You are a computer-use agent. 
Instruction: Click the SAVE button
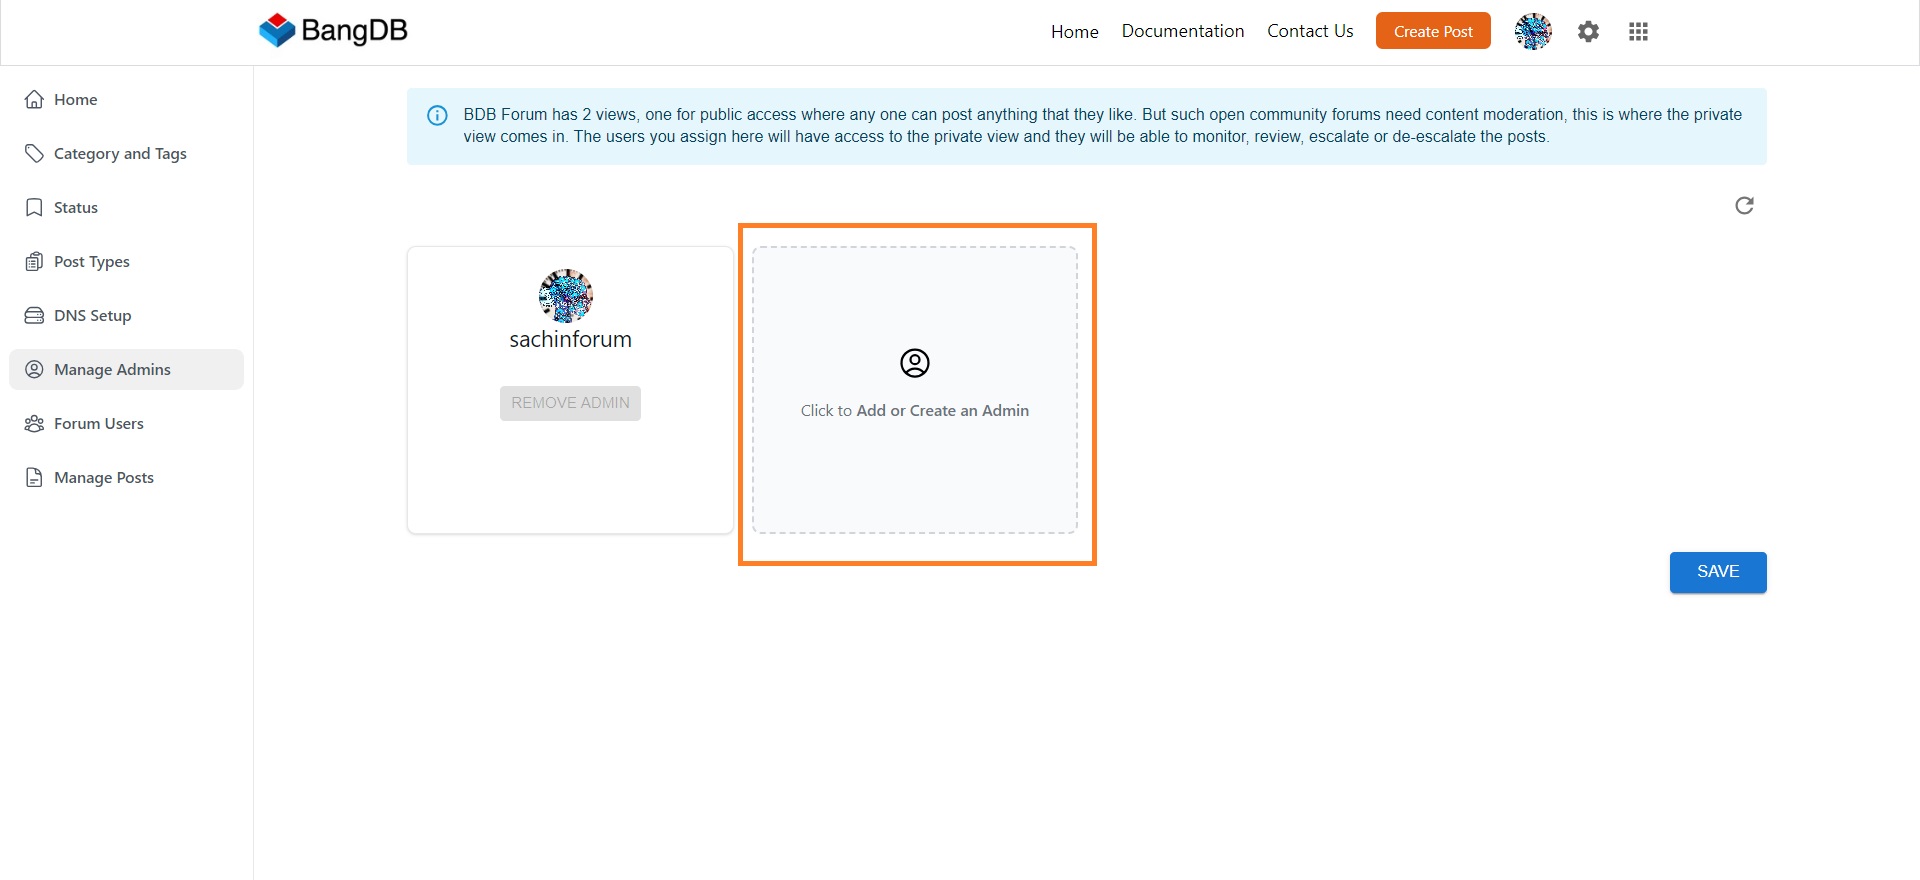click(1718, 572)
